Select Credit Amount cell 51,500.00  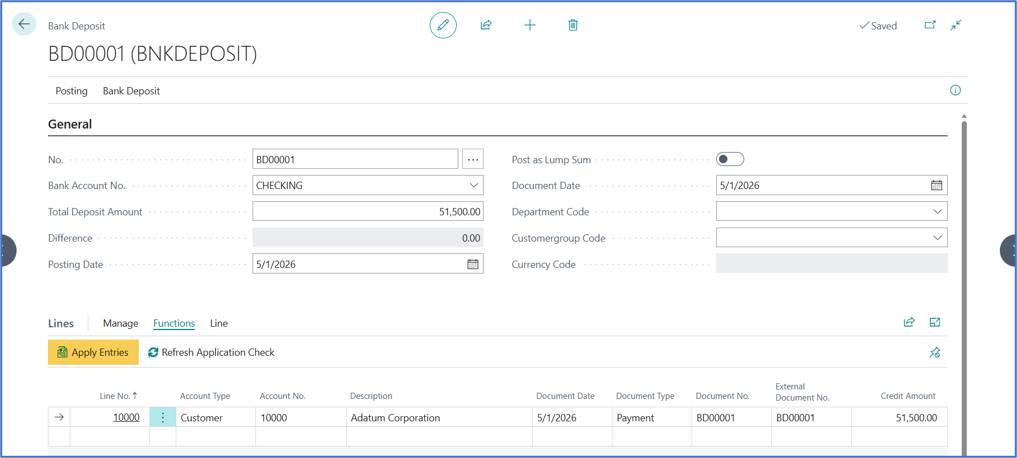(900, 418)
